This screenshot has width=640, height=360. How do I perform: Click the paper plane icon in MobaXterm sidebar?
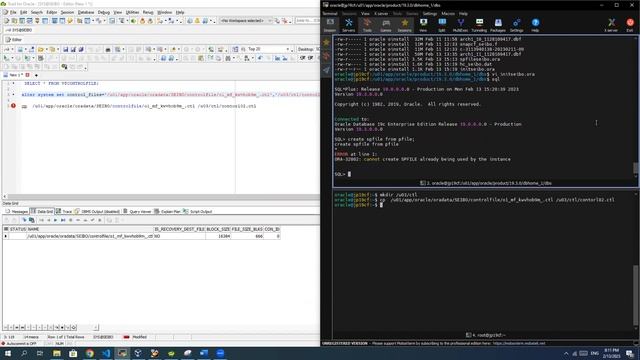click(326, 70)
